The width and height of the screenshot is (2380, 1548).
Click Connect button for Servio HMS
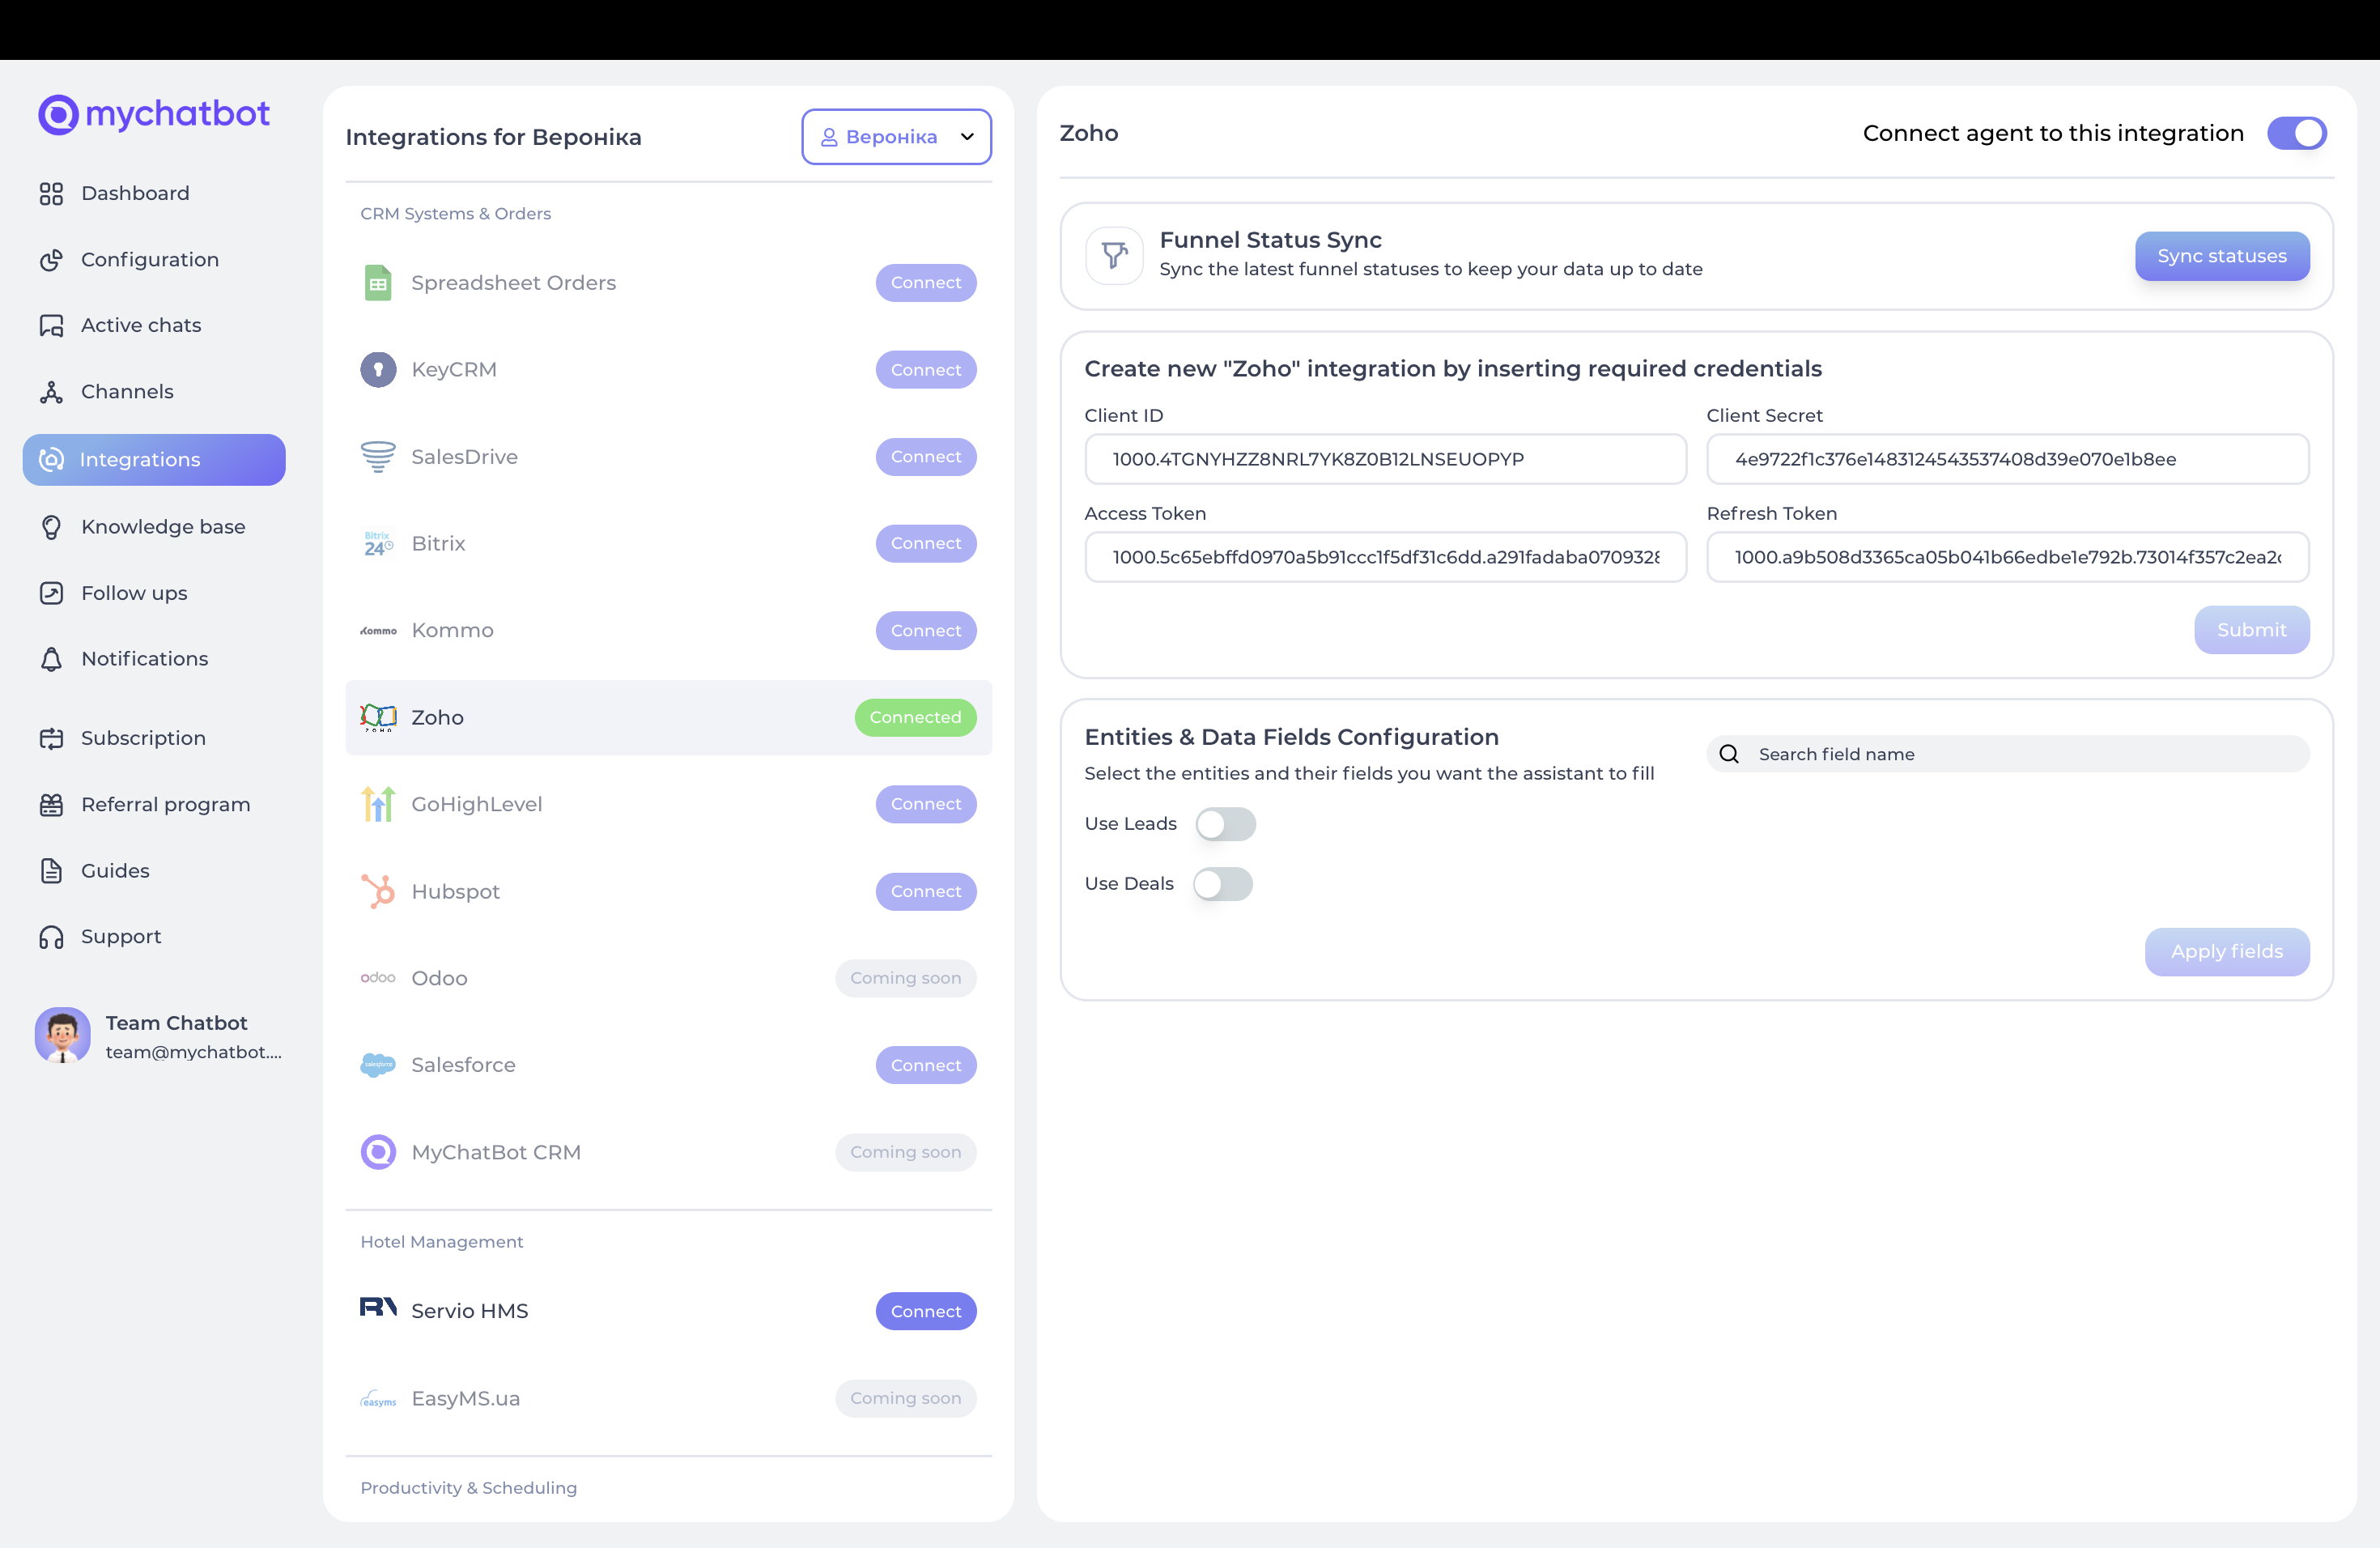tap(925, 1311)
